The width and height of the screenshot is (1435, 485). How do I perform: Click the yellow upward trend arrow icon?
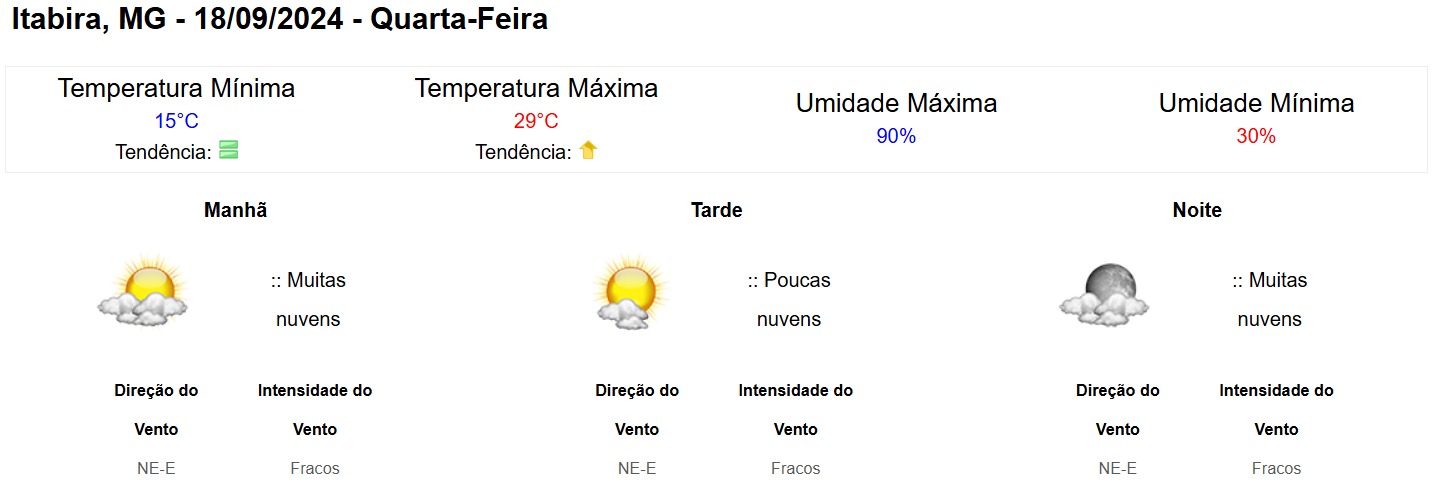pos(588,151)
